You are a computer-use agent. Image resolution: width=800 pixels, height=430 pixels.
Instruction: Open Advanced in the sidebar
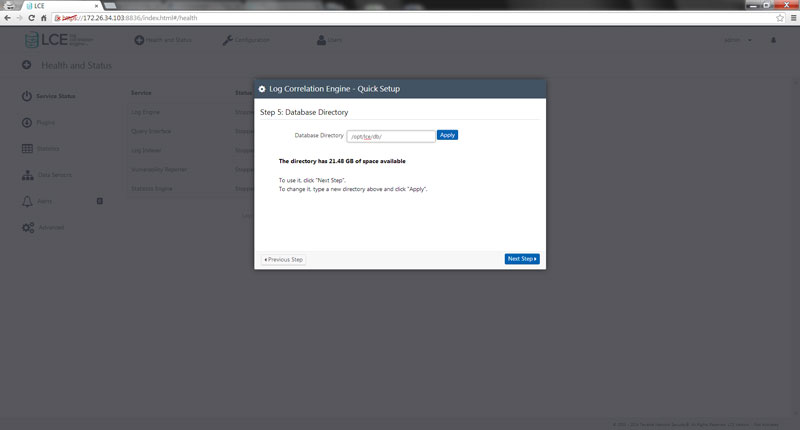click(x=43, y=227)
